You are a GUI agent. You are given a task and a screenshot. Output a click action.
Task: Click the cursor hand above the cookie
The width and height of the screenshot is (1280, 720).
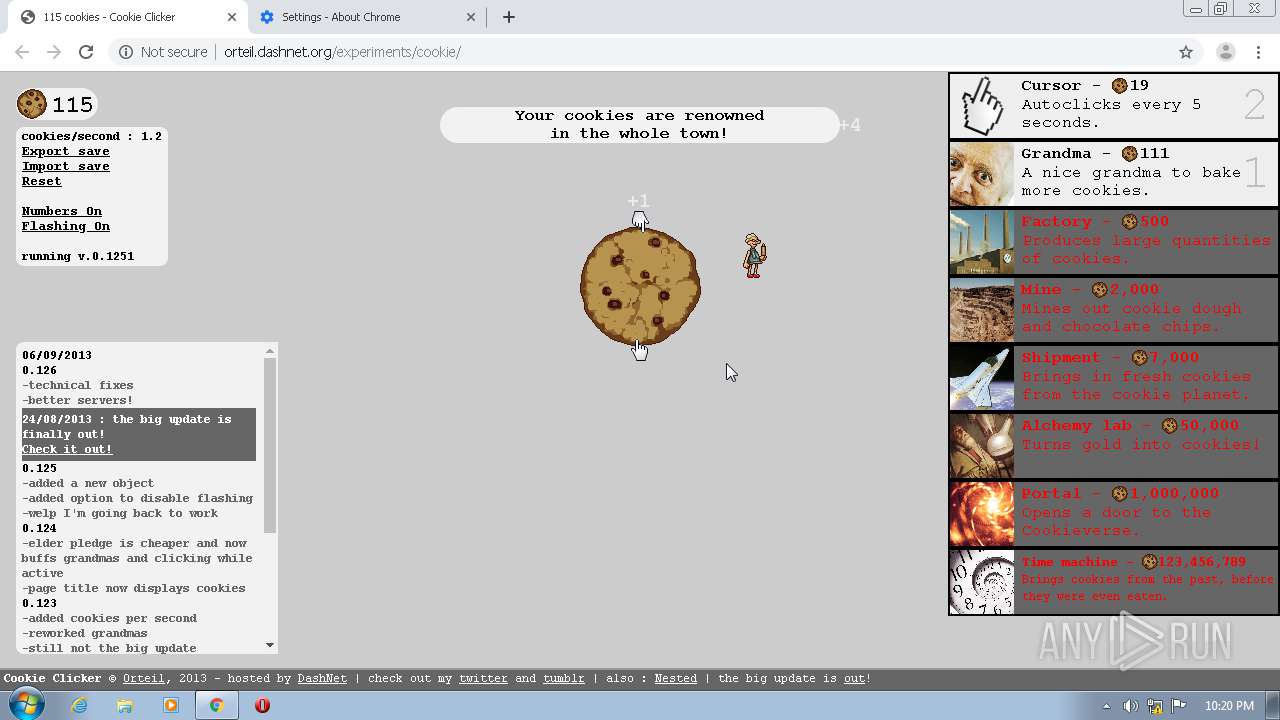(640, 220)
